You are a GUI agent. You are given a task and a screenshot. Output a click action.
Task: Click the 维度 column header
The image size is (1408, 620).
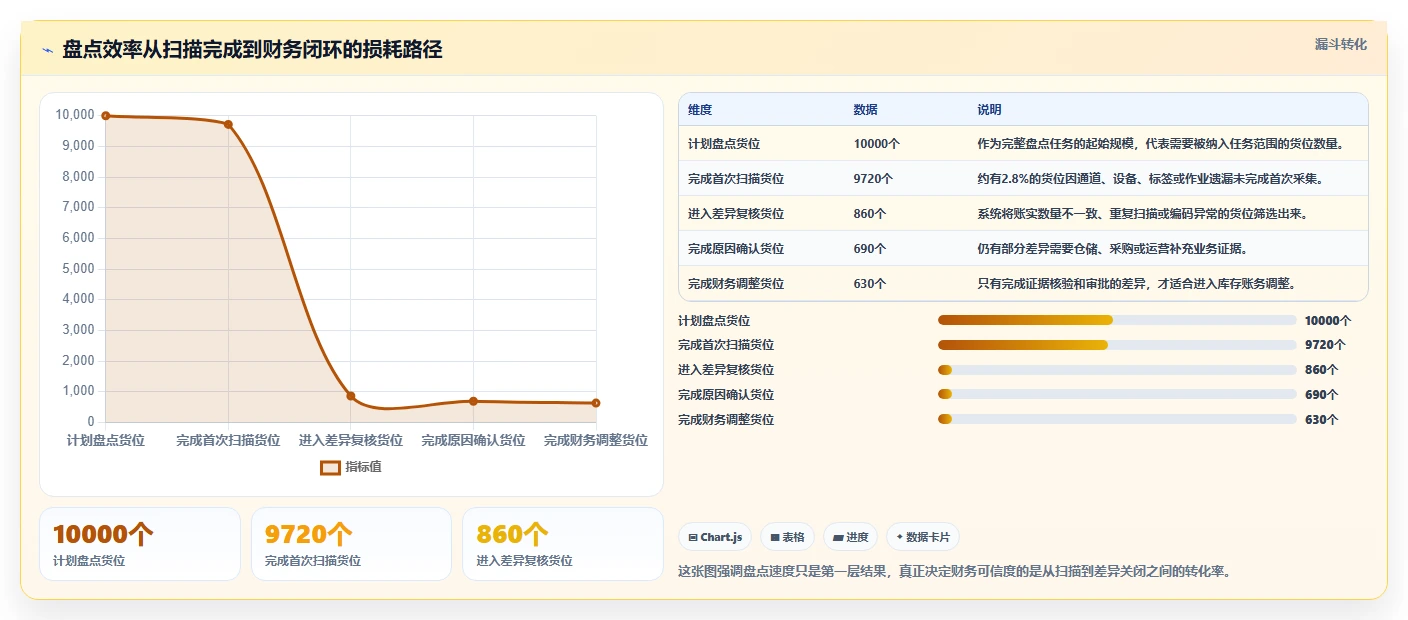(x=700, y=110)
